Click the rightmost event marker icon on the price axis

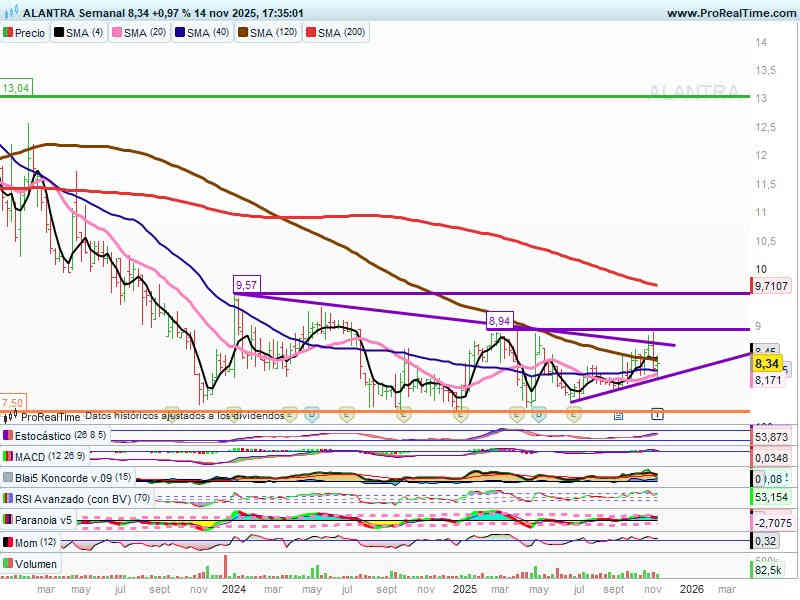[657, 412]
